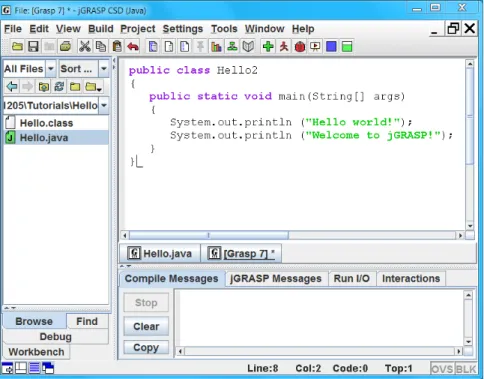Click the editor horizontal scrollbar thumb
This screenshot has height=379, width=484.
(209, 235)
